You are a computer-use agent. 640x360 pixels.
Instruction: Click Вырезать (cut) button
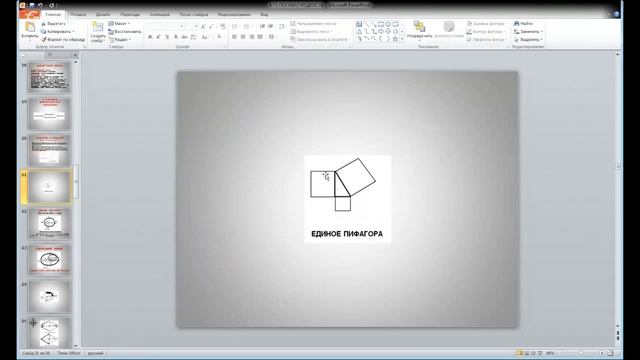click(x=53, y=24)
